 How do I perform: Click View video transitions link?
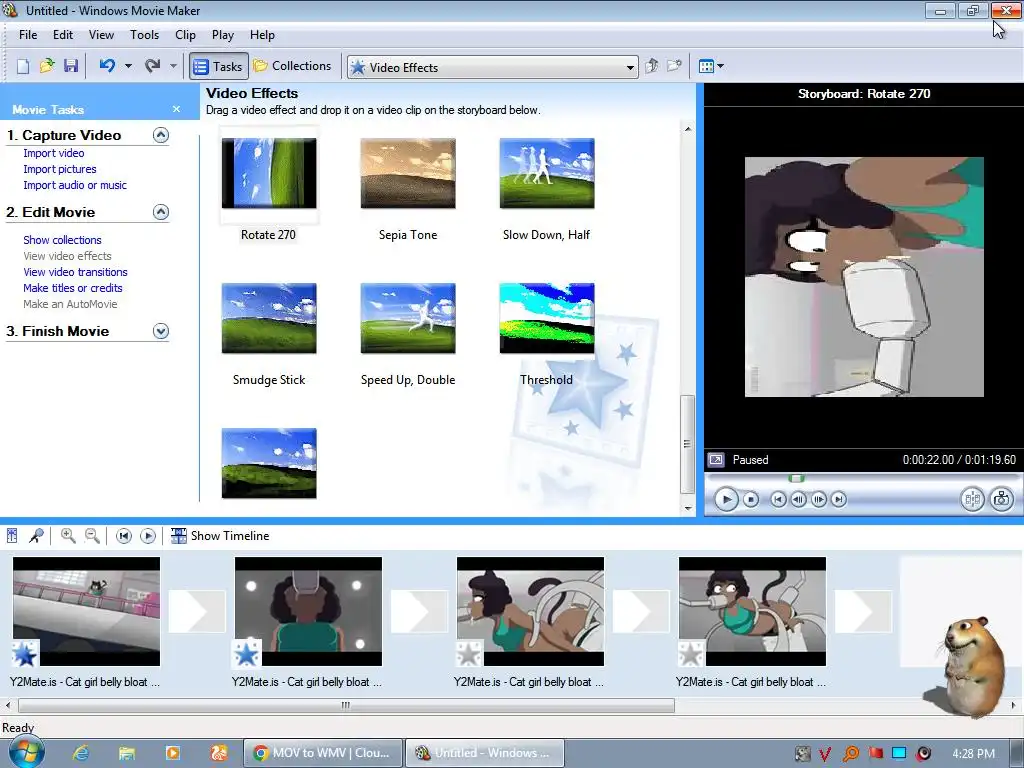pyautogui.click(x=75, y=272)
